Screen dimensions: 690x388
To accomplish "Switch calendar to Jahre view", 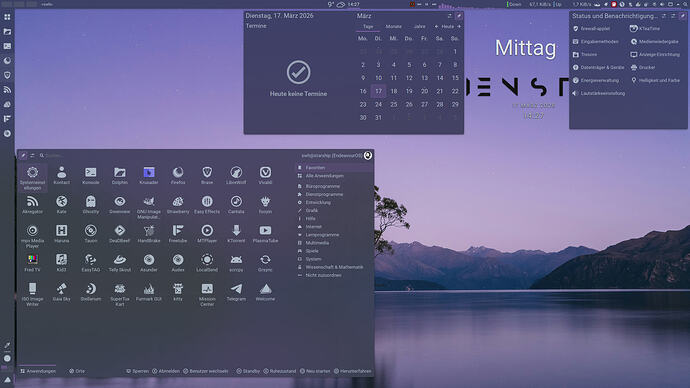I will click(x=419, y=27).
